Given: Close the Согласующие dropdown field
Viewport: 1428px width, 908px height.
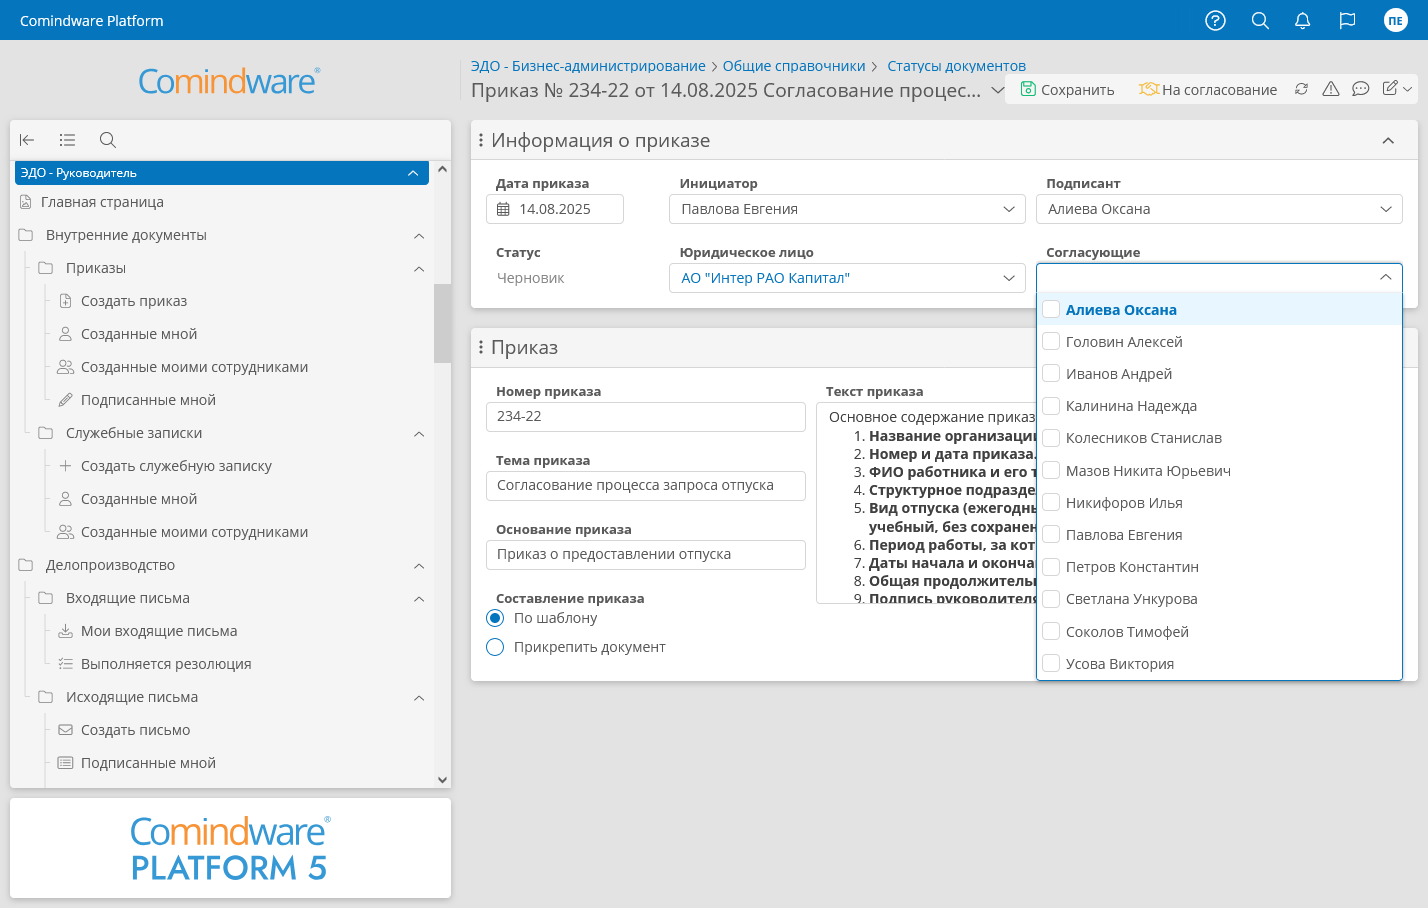Looking at the screenshot, I should [1385, 277].
